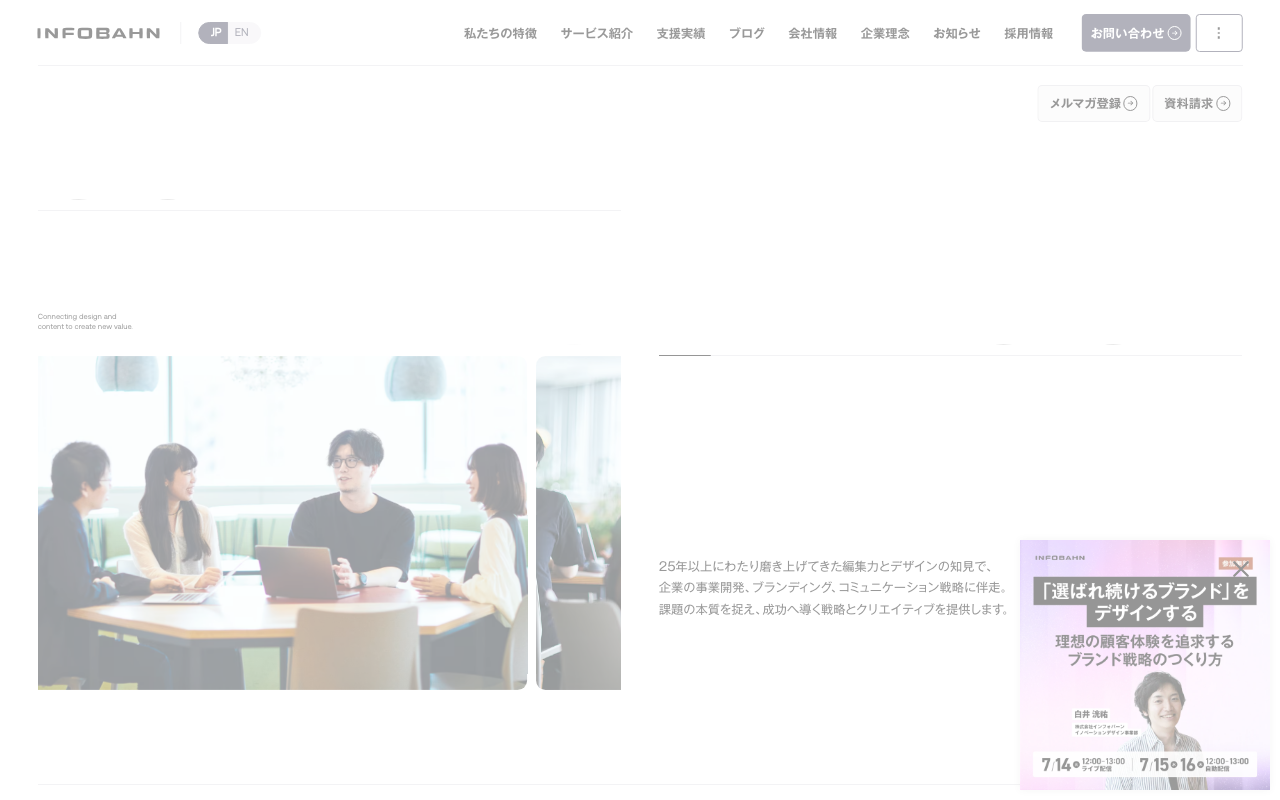Click the 'Connecting design and content' tagline
Viewport: 1280px width, 800px height.
pos(85,321)
